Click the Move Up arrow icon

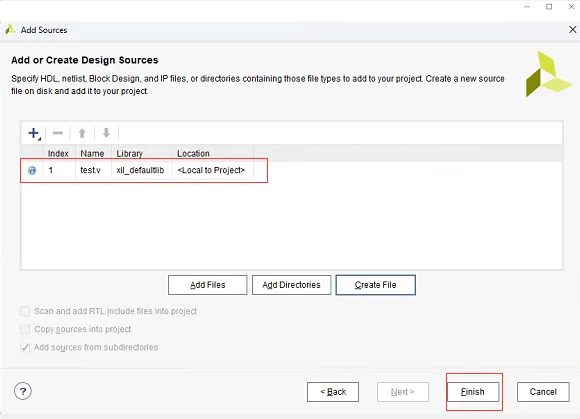point(82,133)
